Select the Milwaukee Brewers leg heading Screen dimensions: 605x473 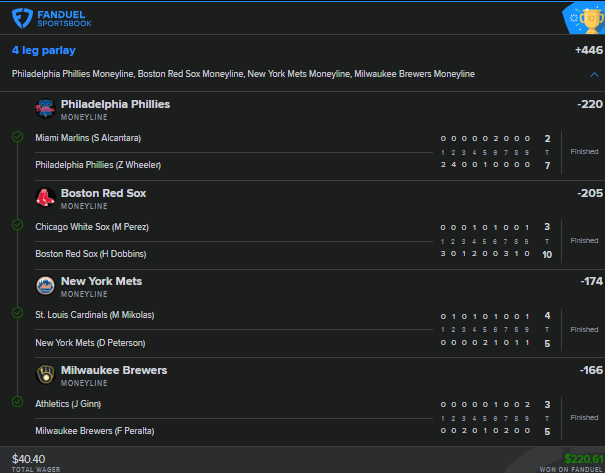click(x=114, y=370)
